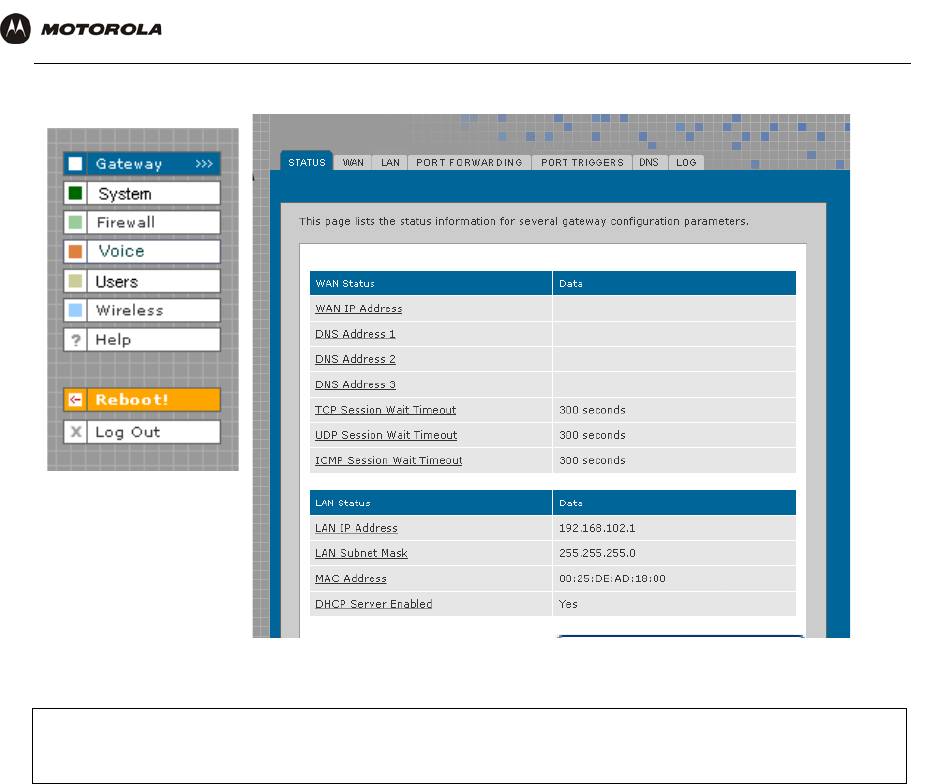Switch to the WAN tab
The width and height of the screenshot is (940, 784).
click(353, 162)
